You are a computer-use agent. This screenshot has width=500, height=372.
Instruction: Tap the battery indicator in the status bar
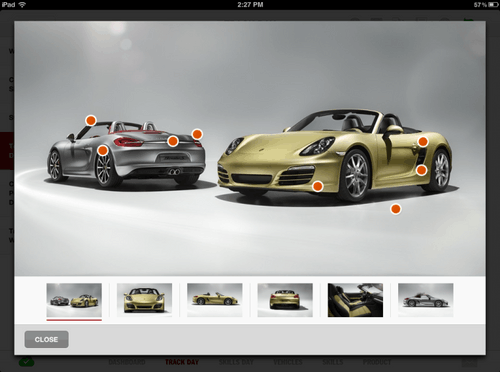coord(493,5)
